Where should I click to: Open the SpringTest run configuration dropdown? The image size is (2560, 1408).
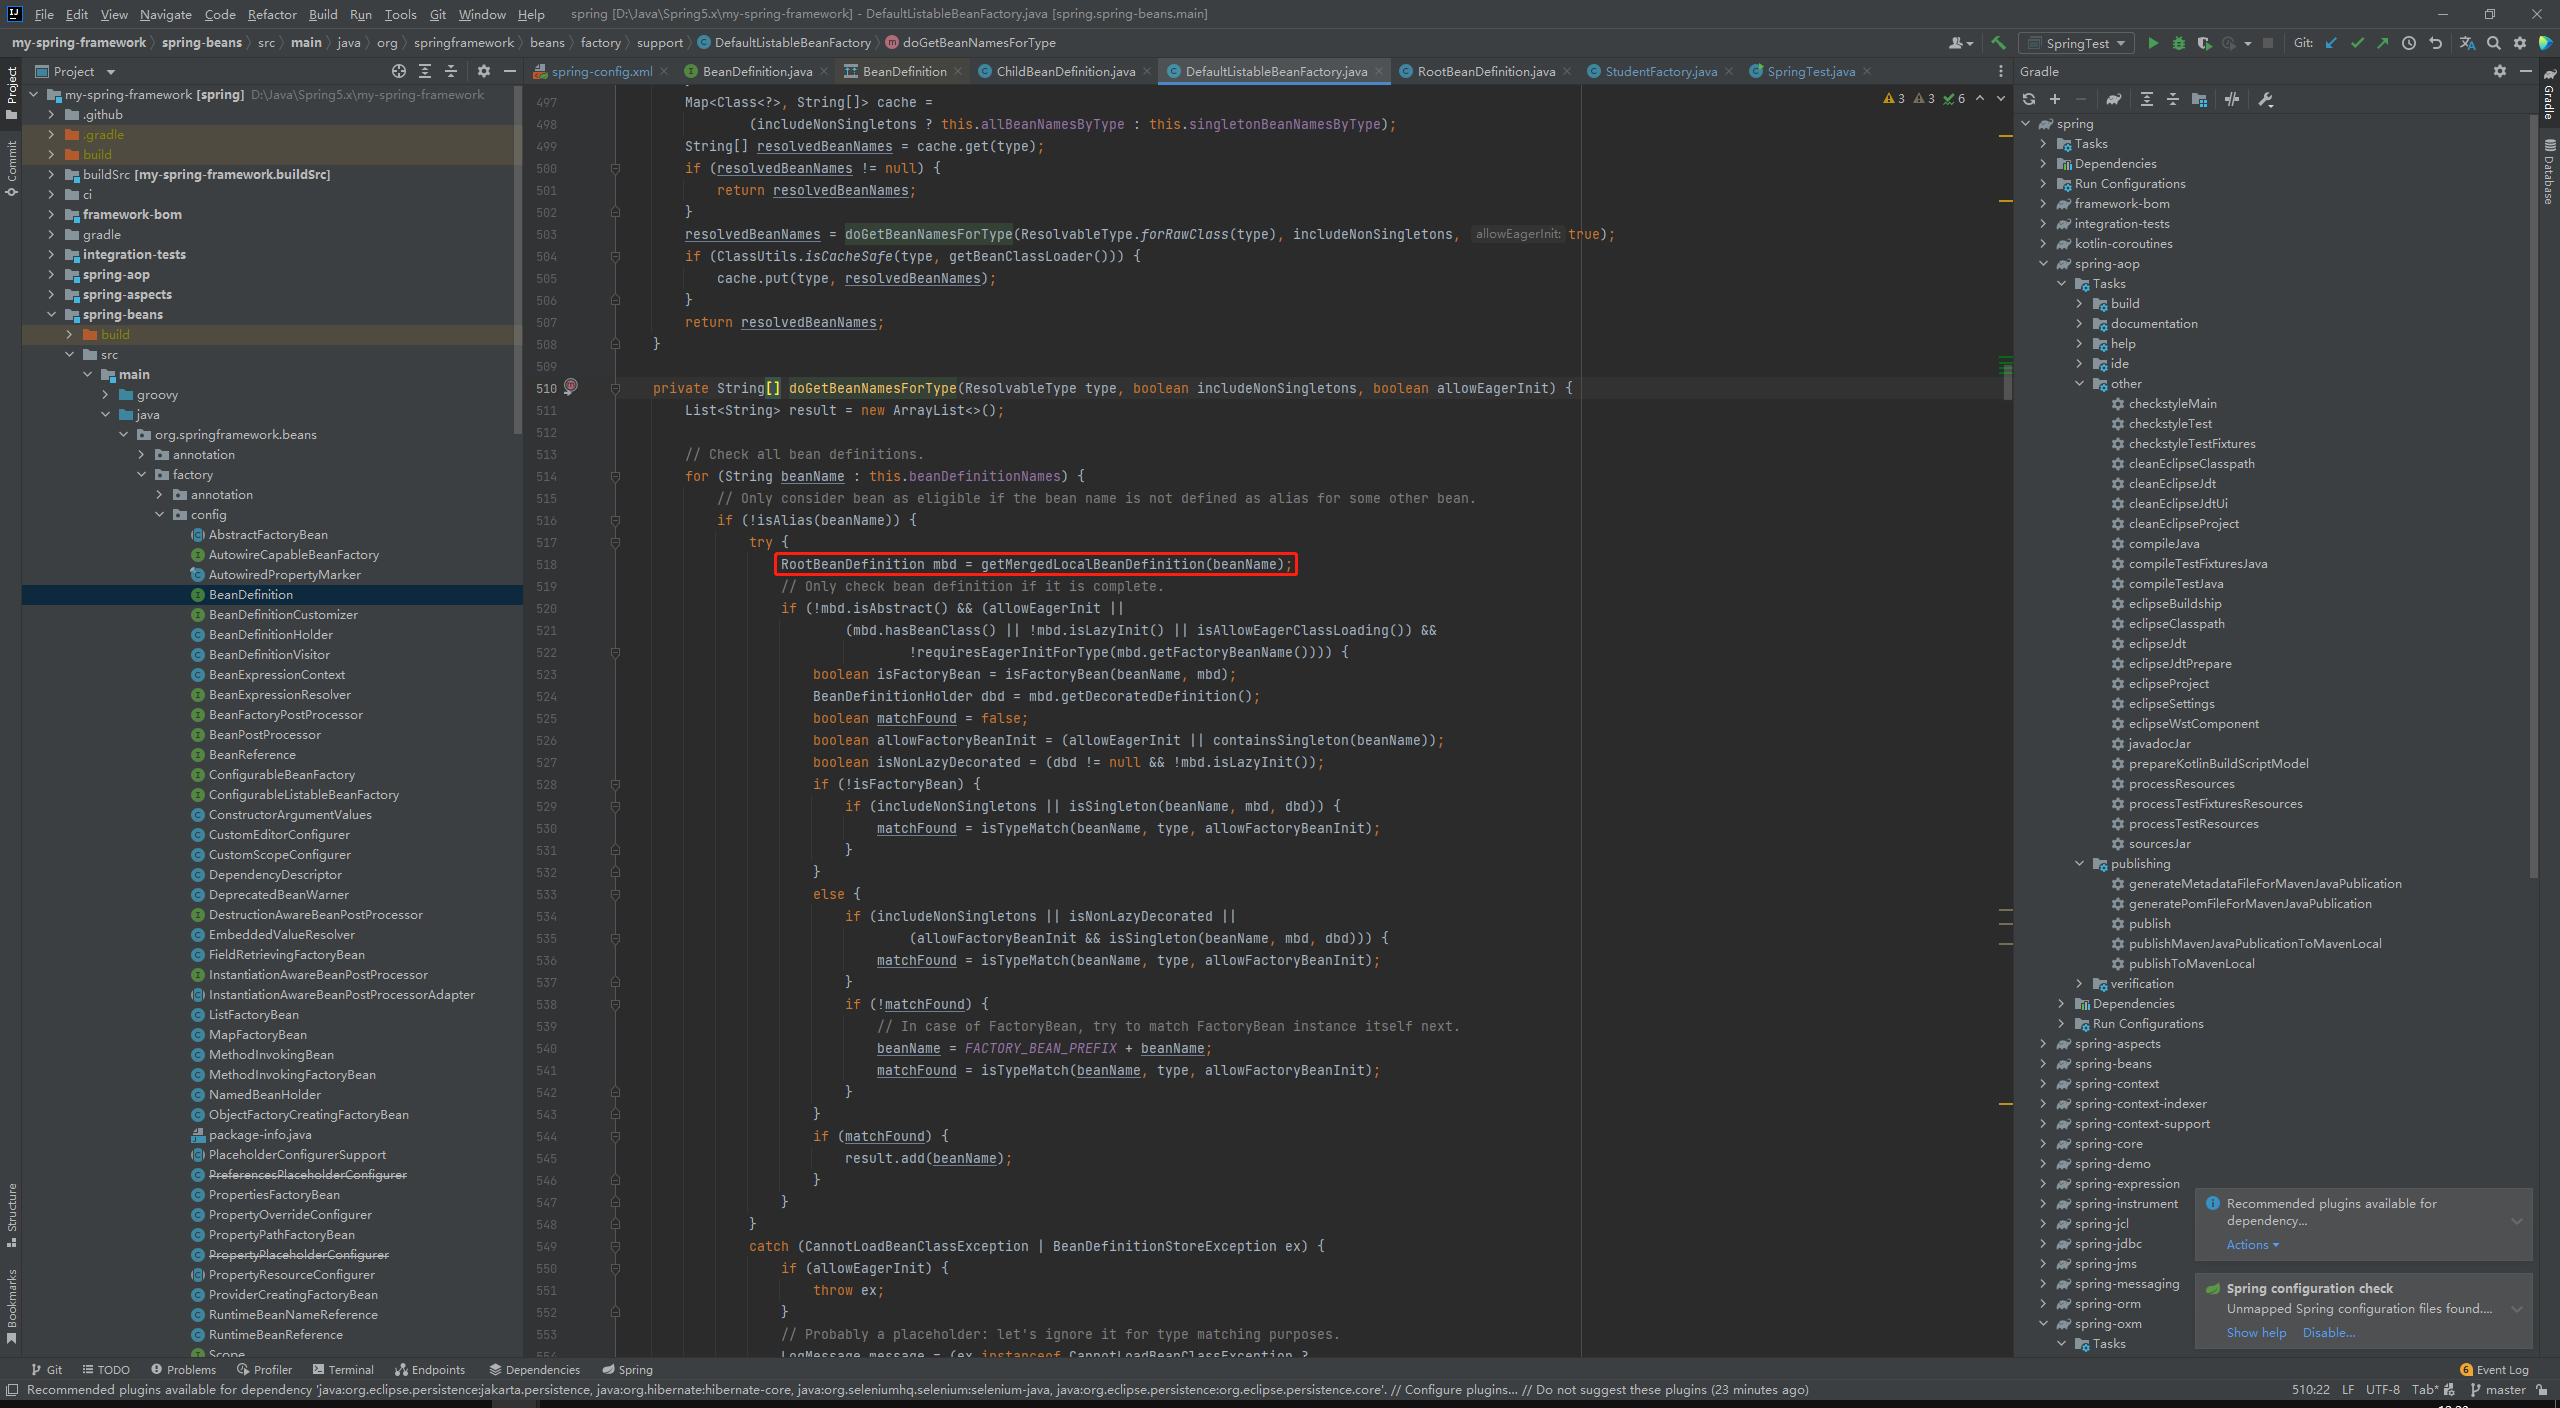[x=2077, y=43]
